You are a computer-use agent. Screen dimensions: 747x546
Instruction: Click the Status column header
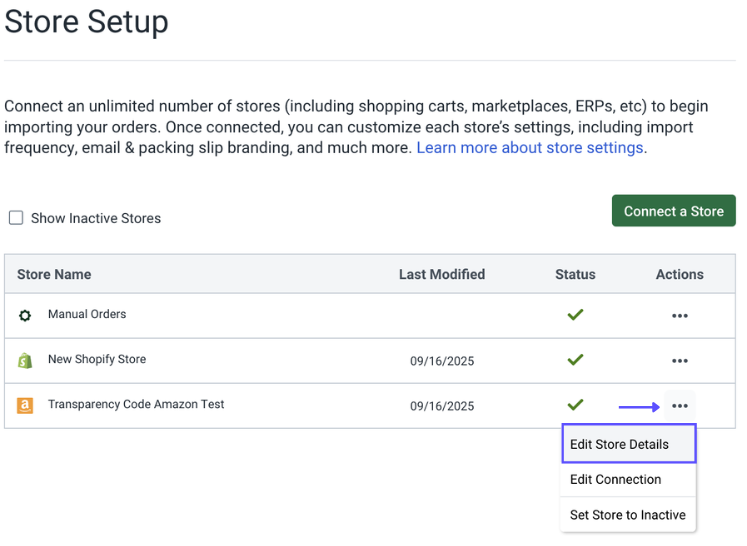click(575, 274)
